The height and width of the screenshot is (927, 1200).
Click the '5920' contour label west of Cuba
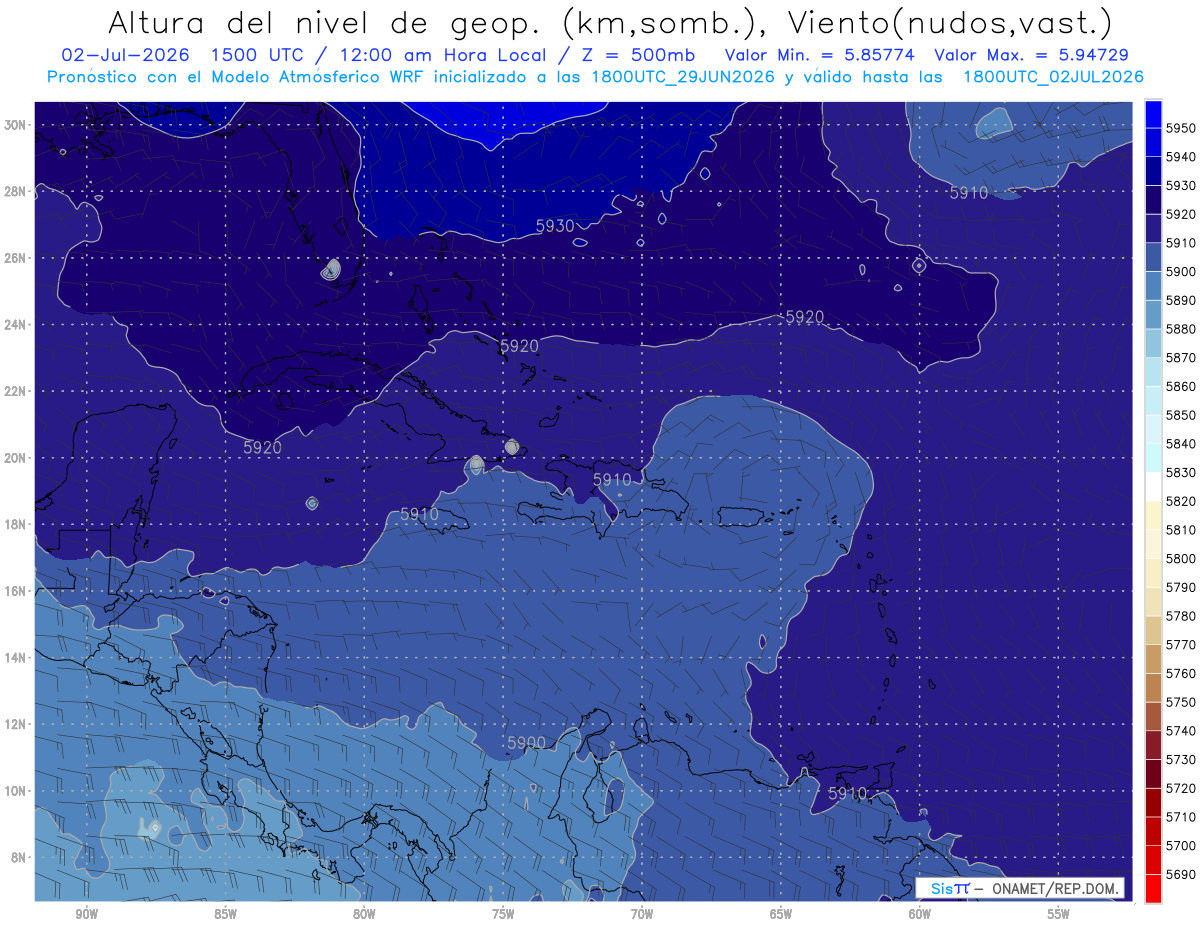tap(262, 448)
